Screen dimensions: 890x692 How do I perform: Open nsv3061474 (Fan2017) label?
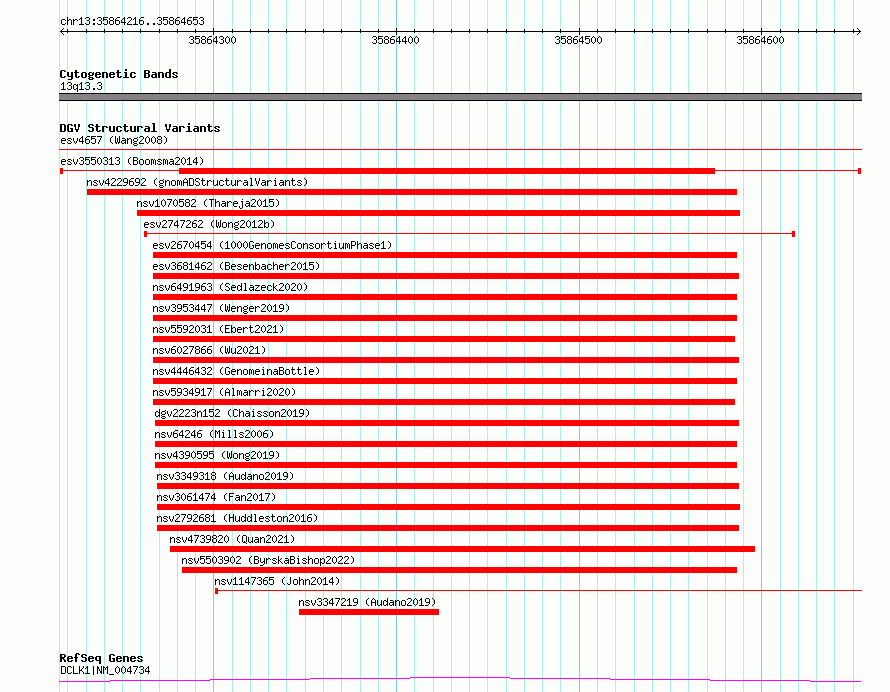216,497
